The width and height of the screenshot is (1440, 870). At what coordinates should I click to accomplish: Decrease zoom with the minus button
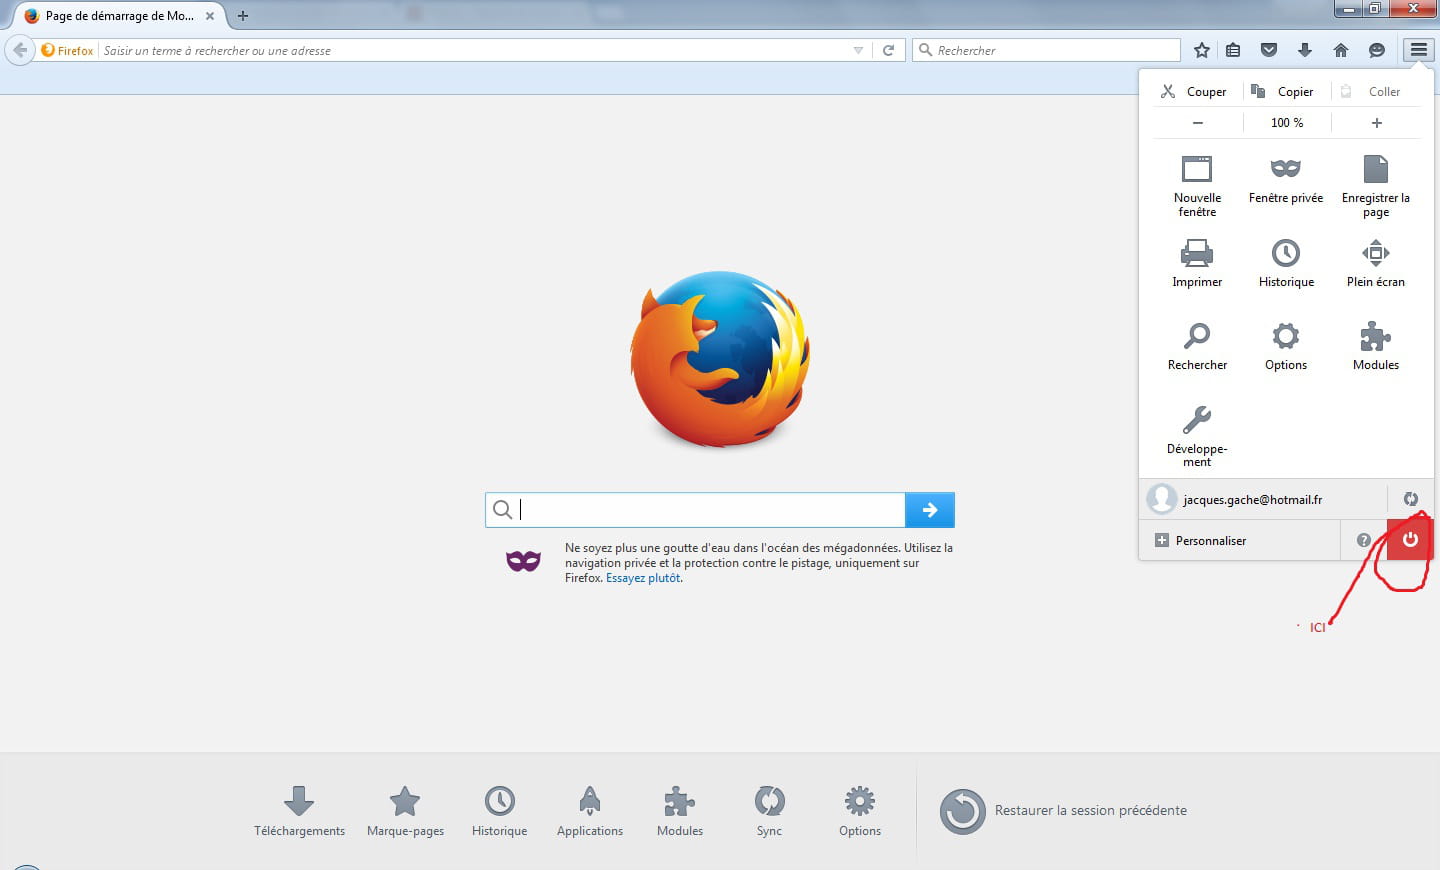[1198, 122]
